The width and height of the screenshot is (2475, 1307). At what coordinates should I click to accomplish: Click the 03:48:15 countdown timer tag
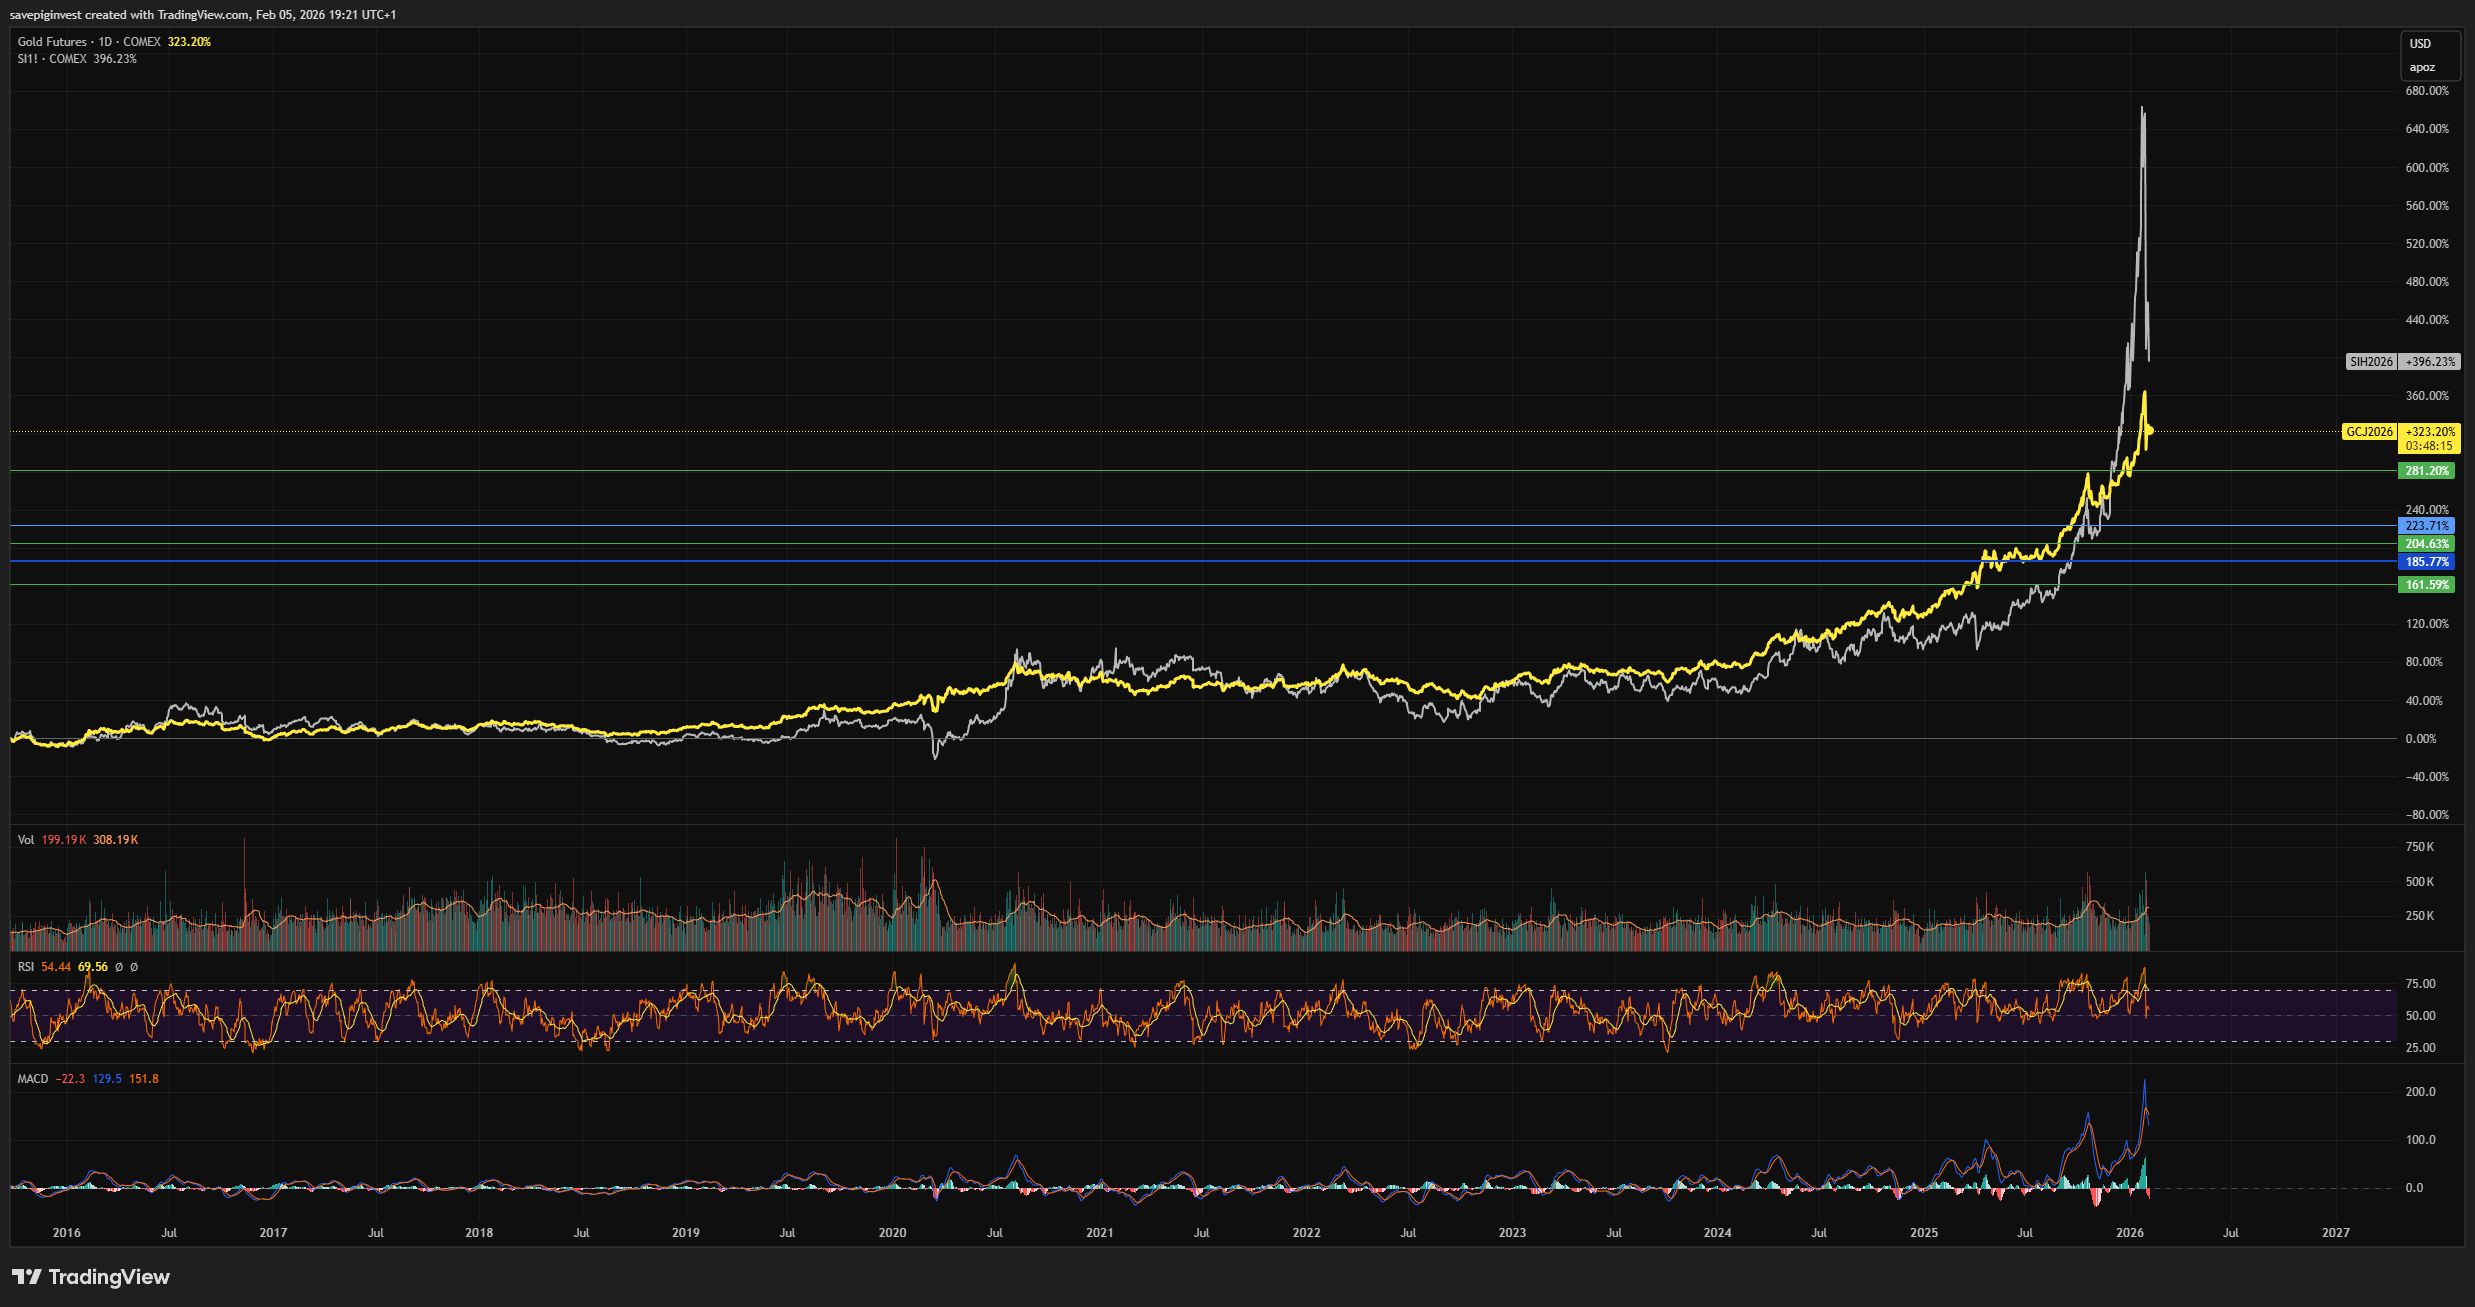[x=2429, y=446]
